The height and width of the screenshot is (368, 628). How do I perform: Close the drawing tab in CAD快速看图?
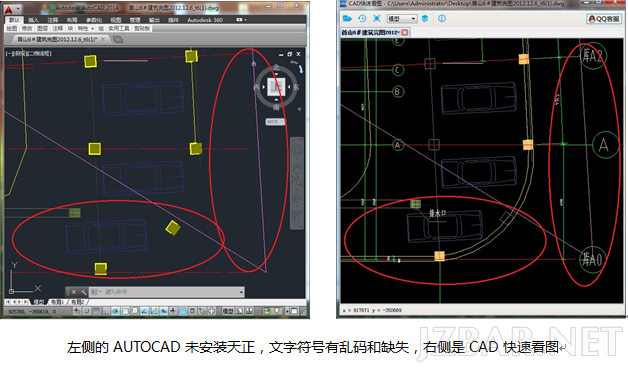(x=405, y=32)
